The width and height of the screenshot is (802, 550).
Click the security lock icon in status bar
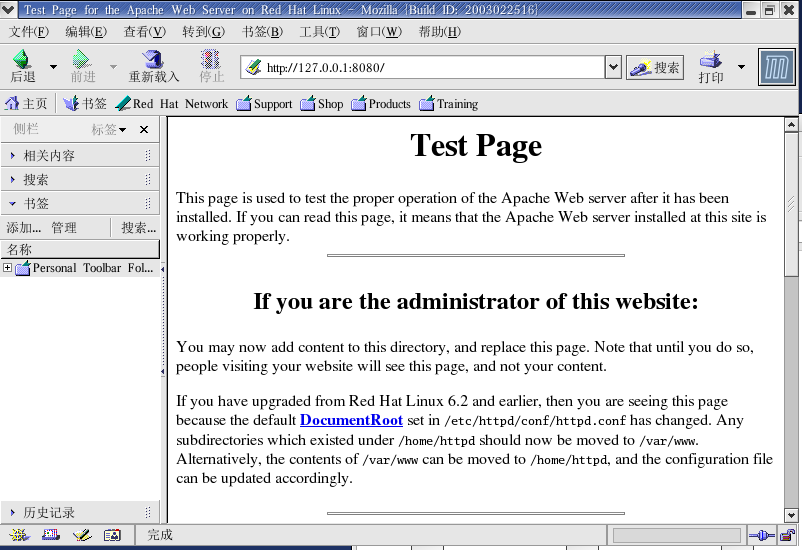coord(788,536)
